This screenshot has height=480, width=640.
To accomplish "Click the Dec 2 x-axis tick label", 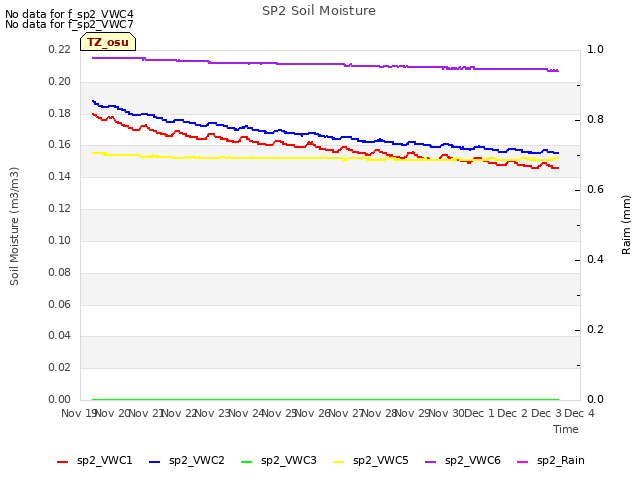I will (513, 413).
